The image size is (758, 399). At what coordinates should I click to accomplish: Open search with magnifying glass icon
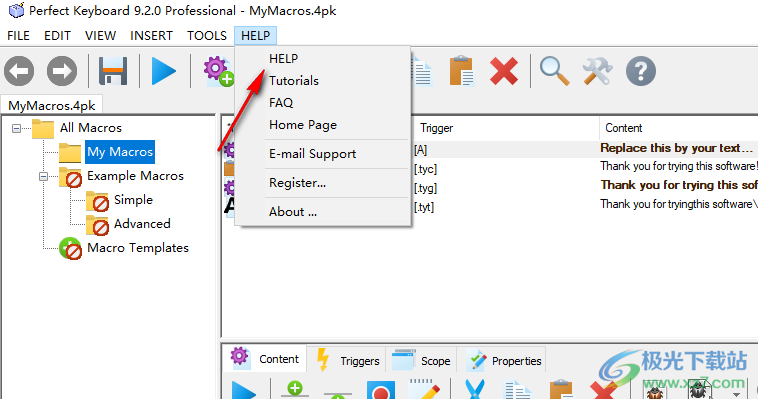(554, 71)
